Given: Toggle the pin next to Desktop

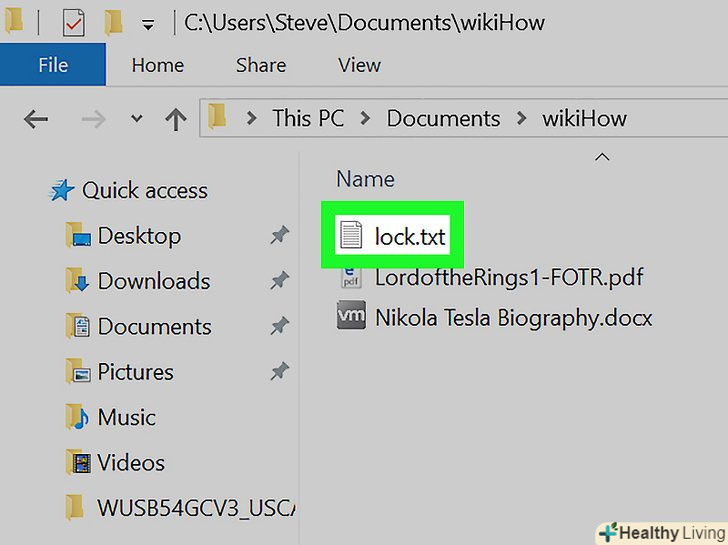Looking at the screenshot, I should click(x=280, y=235).
